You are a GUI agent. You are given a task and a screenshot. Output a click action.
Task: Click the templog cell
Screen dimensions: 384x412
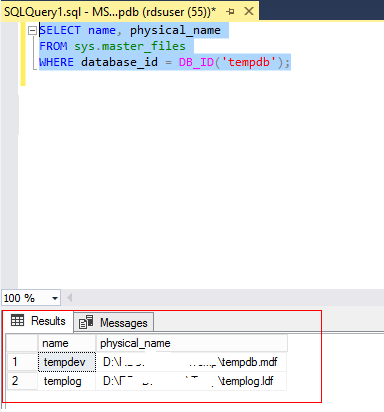(67, 381)
